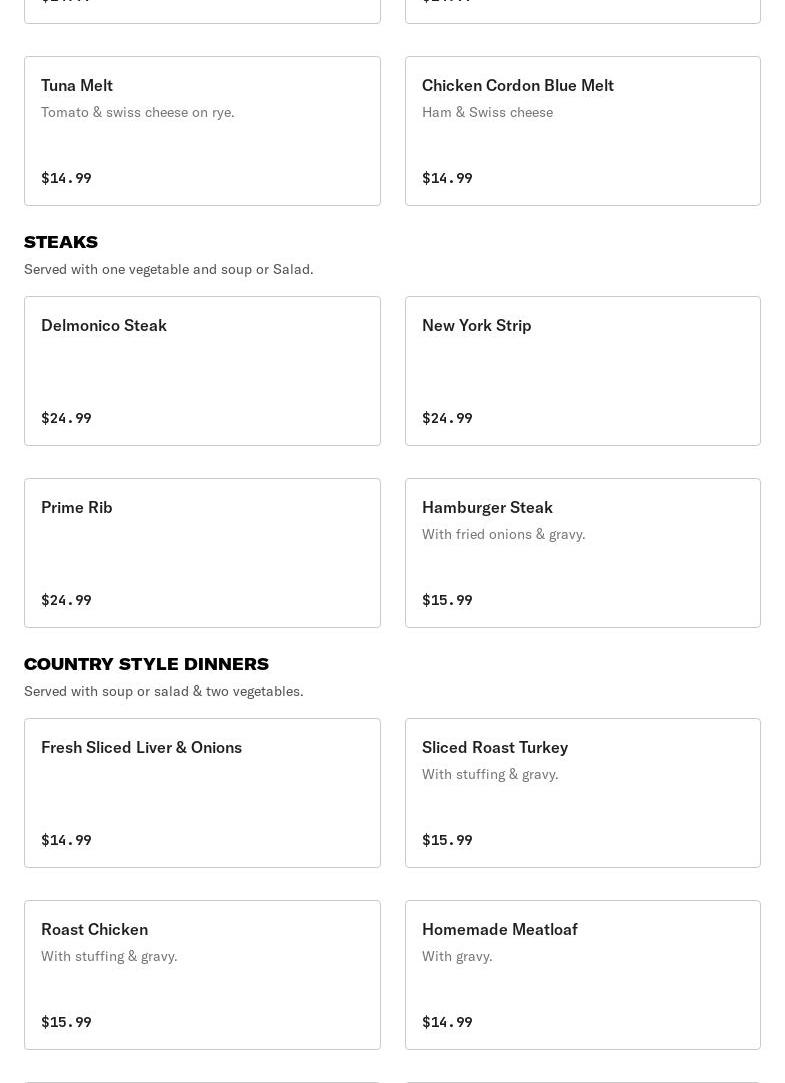Click the Tuna Melt description text
Screen dimensions: 785x1083
[138, 112]
